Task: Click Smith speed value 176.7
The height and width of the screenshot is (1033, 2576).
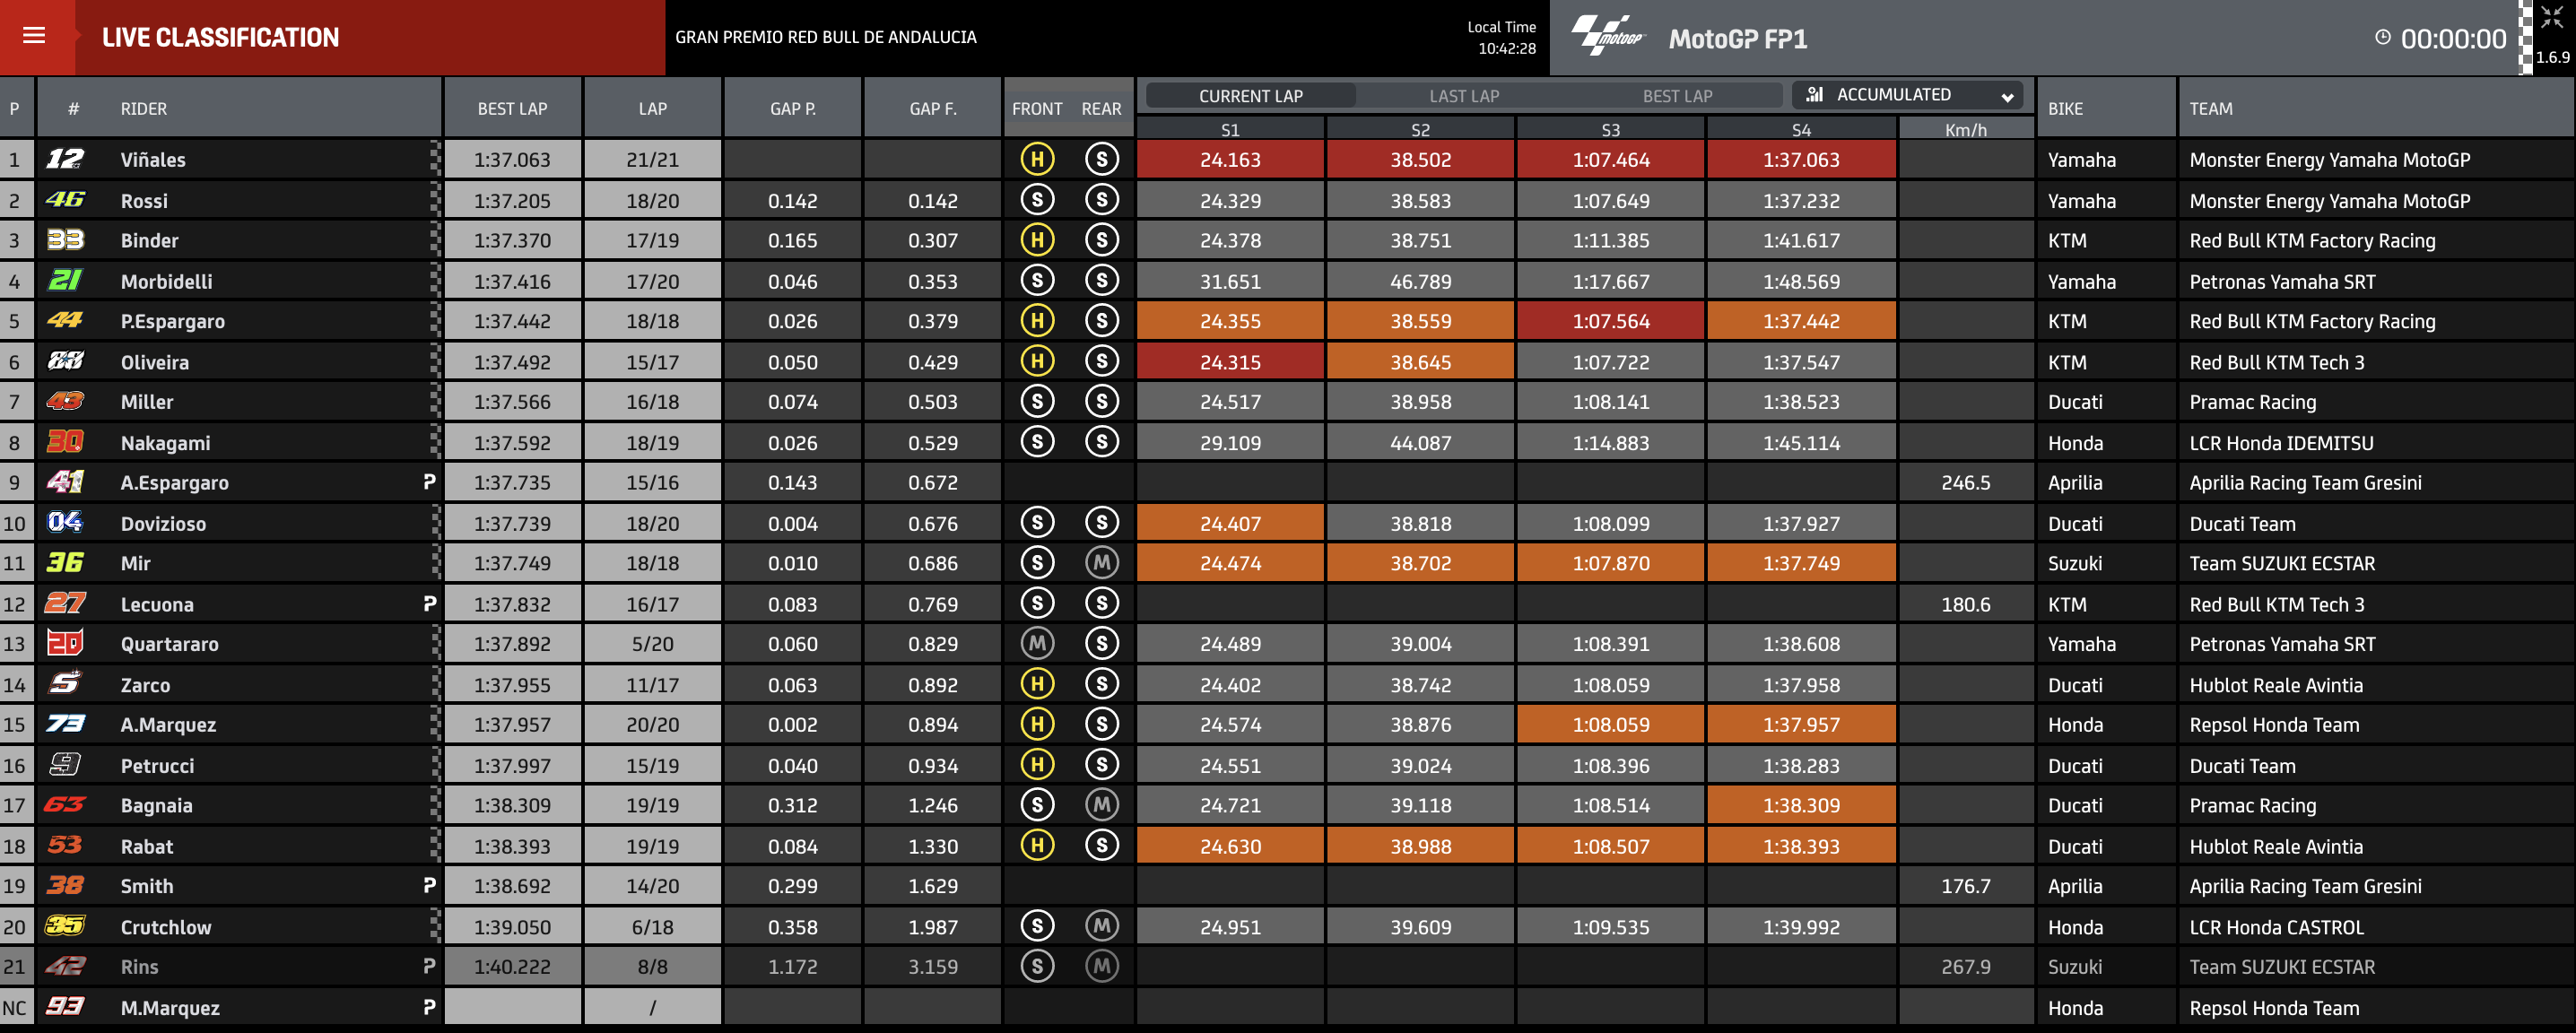Action: click(1965, 886)
